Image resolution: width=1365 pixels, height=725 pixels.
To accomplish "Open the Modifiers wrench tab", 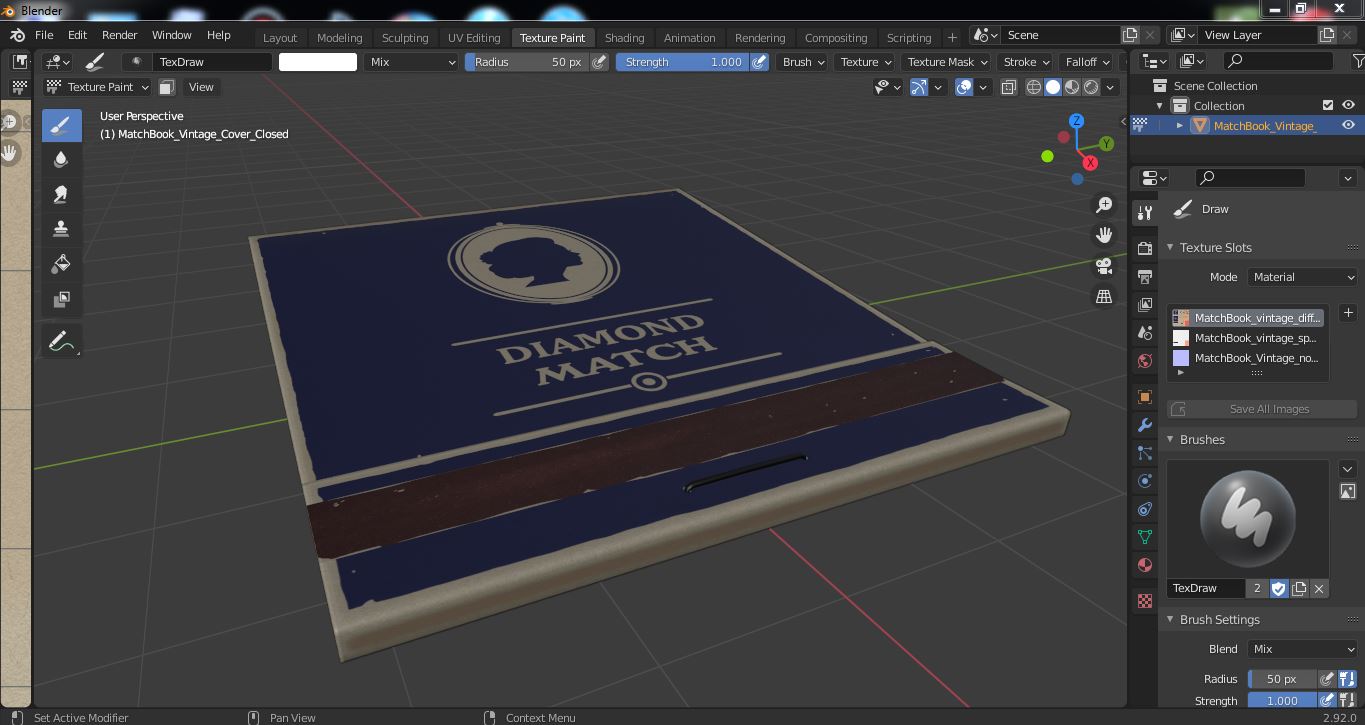I will tap(1145, 425).
